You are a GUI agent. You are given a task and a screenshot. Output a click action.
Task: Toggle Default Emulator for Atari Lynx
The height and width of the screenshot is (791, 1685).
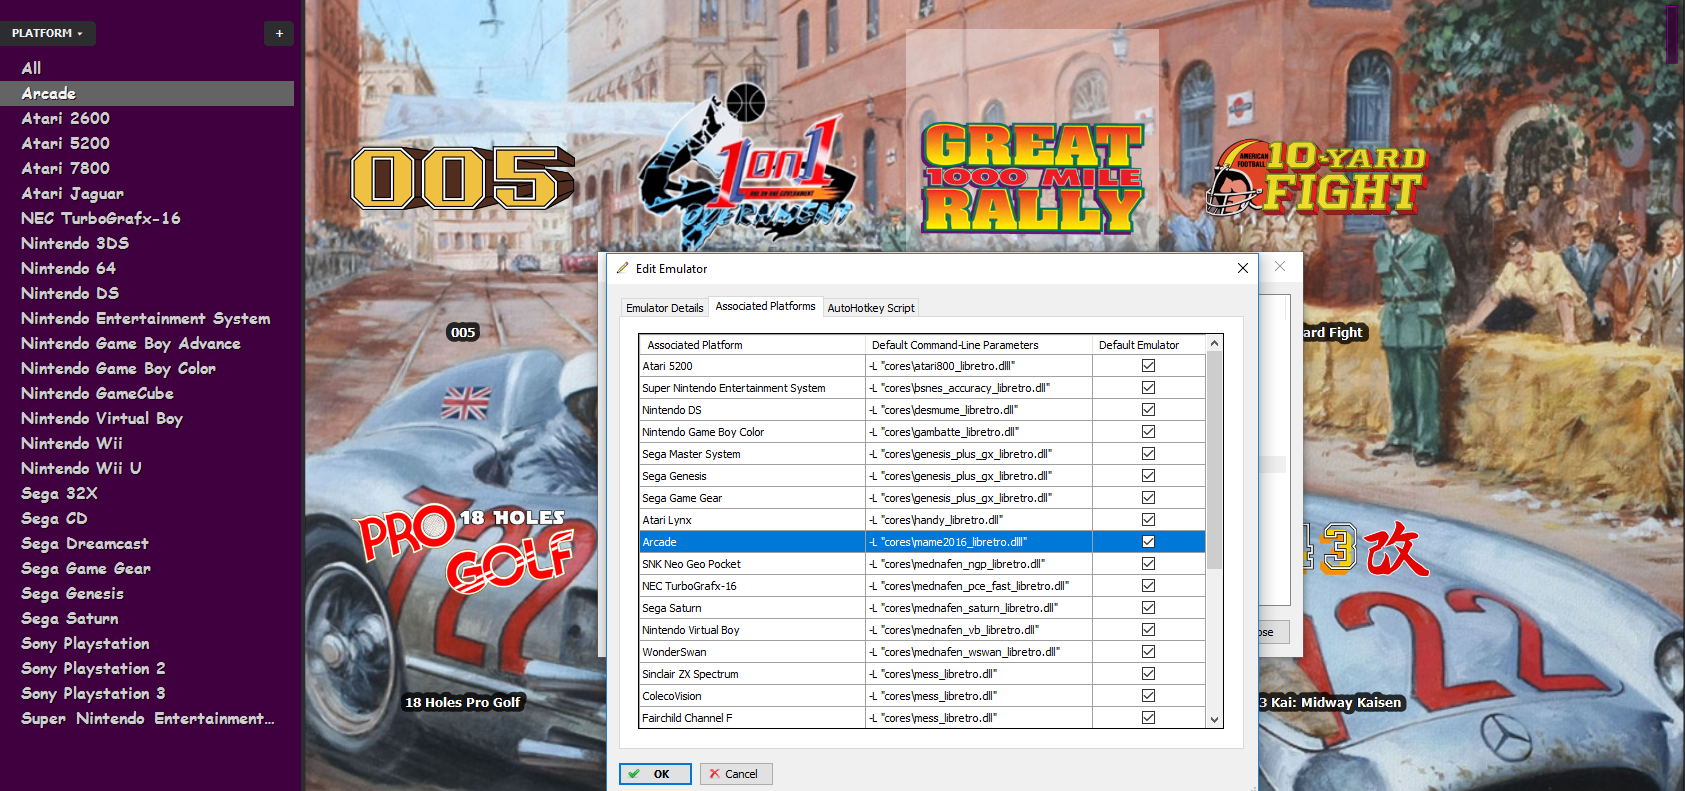(x=1148, y=520)
